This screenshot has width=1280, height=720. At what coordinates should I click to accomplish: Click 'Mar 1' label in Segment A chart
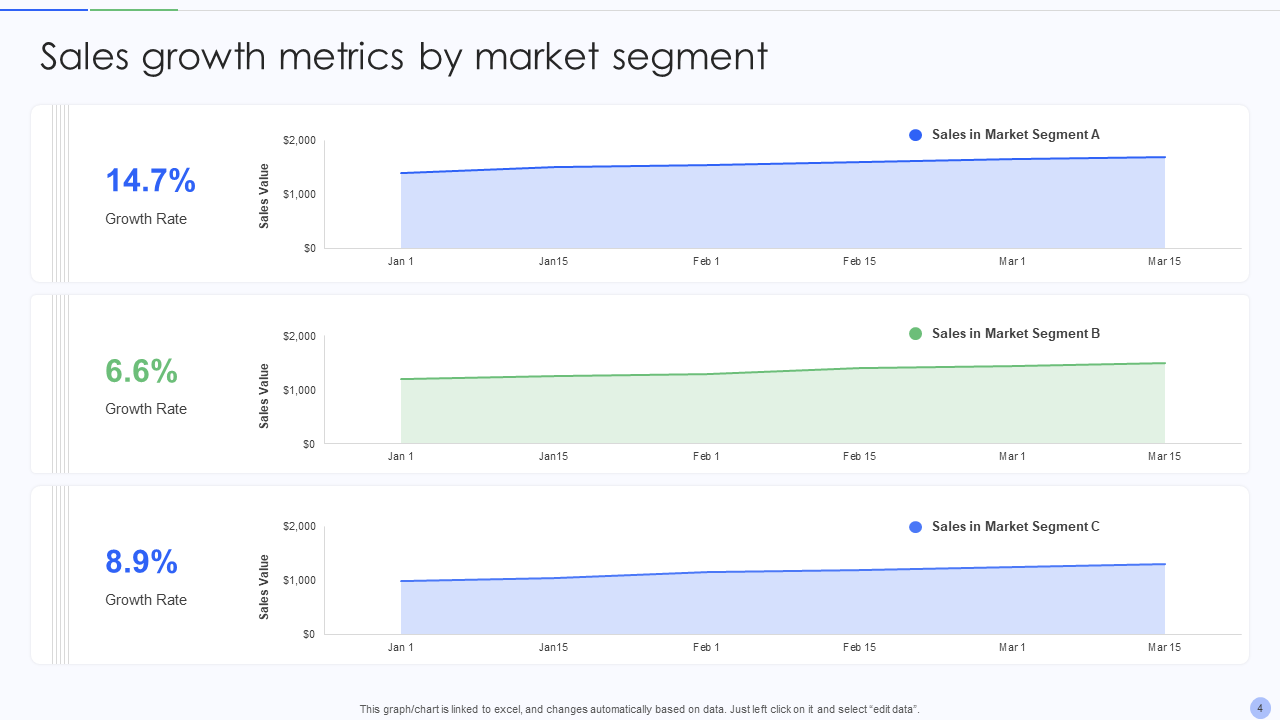1012,262
